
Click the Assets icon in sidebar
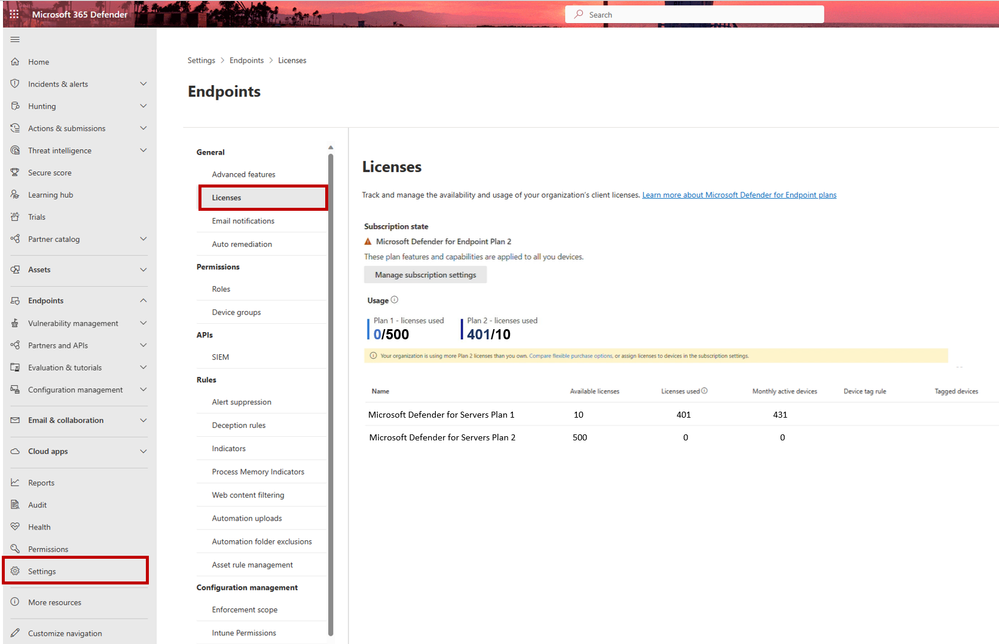[x=15, y=269]
